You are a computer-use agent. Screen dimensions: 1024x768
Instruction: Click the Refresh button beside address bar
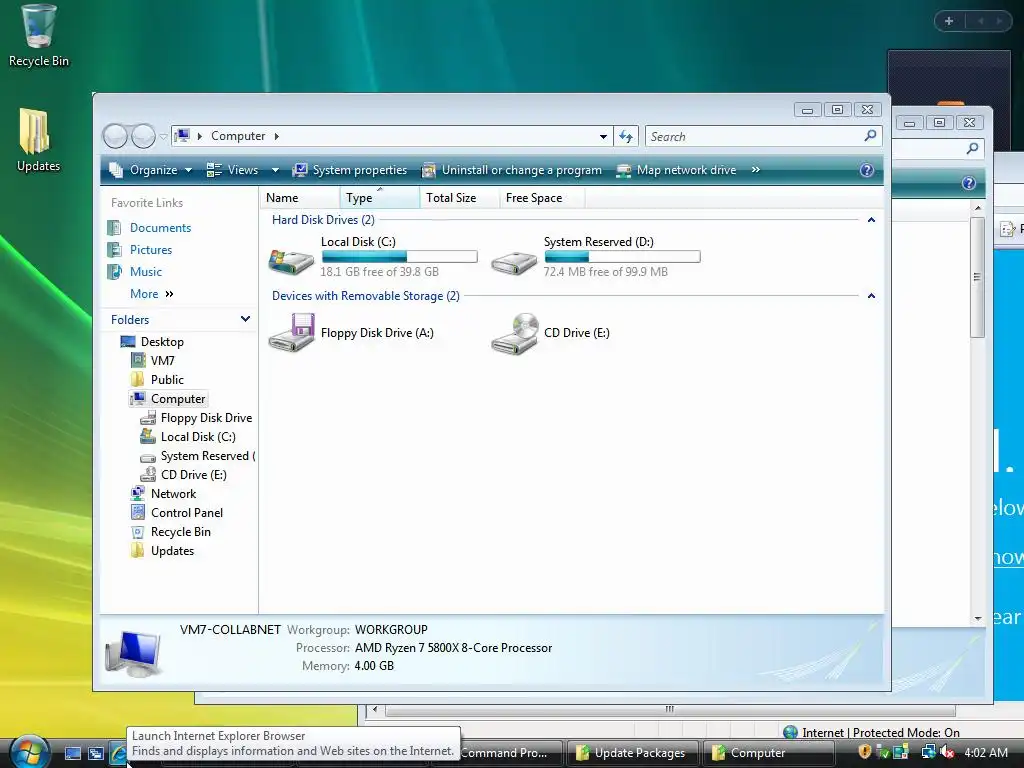pos(626,136)
